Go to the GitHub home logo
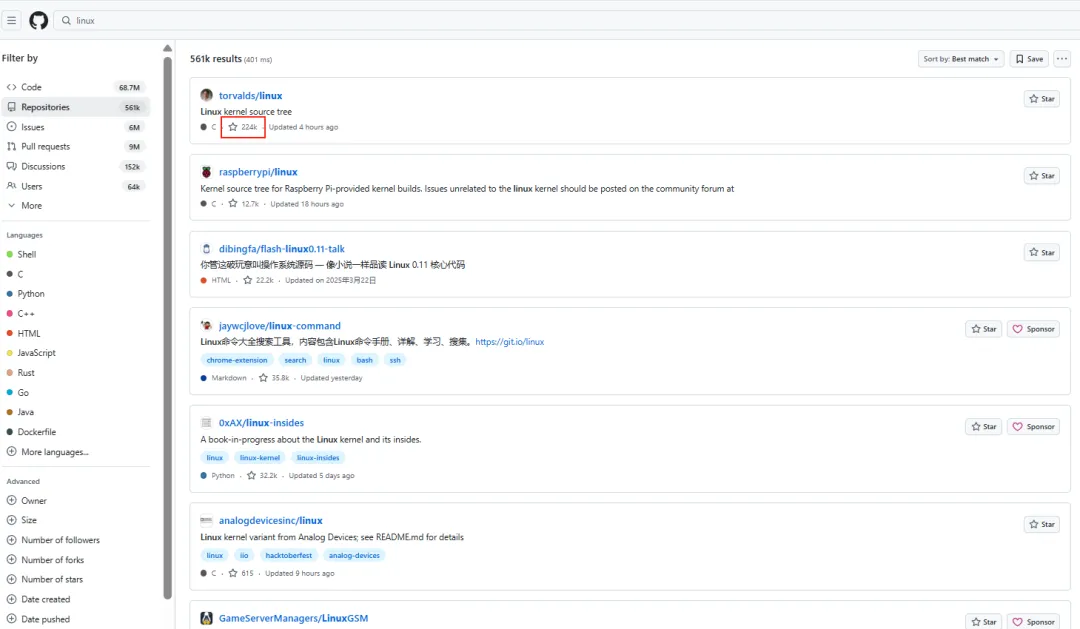The height and width of the screenshot is (629, 1080). pyautogui.click(x=39, y=21)
